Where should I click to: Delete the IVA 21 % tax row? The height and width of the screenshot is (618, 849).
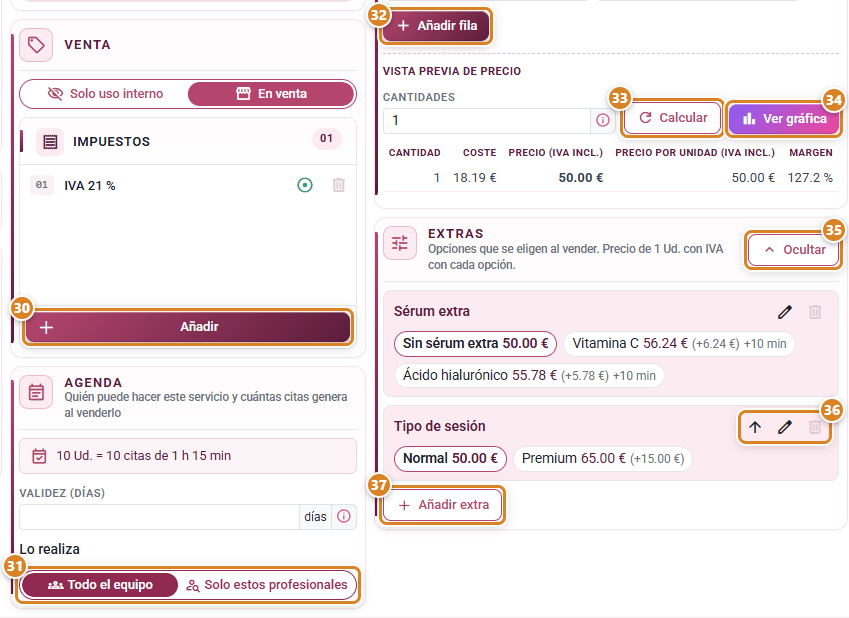[x=338, y=185]
